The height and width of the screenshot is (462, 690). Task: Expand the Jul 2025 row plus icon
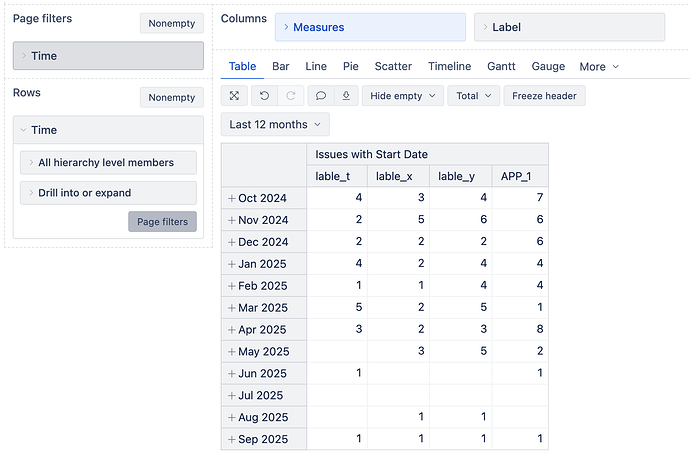tap(231, 396)
